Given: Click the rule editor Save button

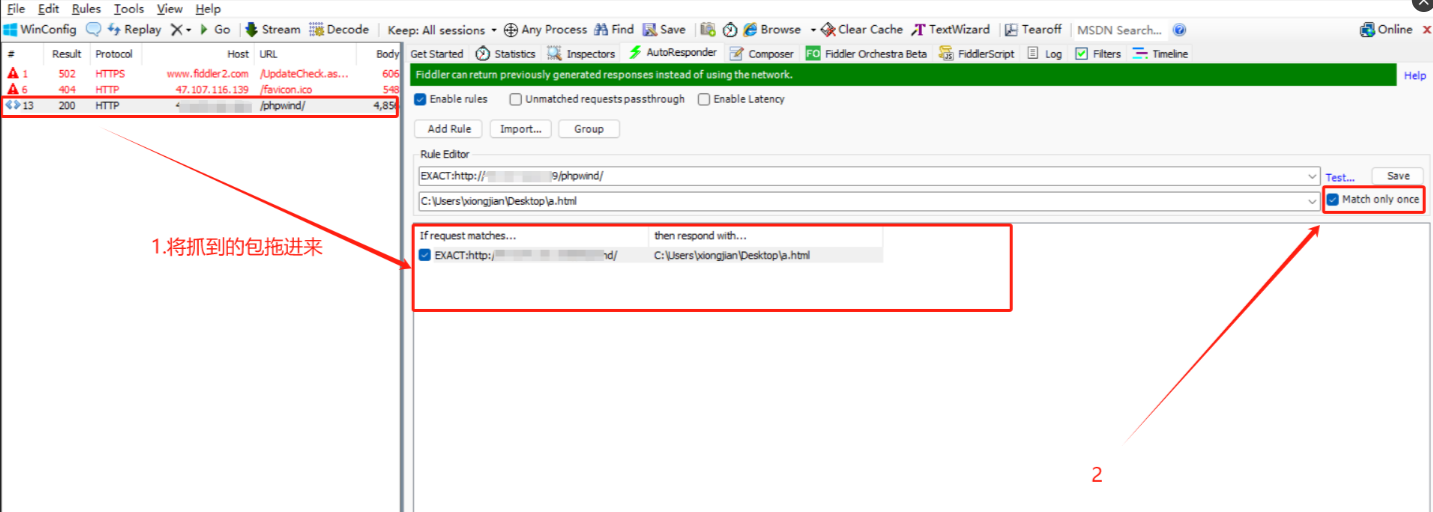Looking at the screenshot, I should pyautogui.click(x=1397, y=176).
